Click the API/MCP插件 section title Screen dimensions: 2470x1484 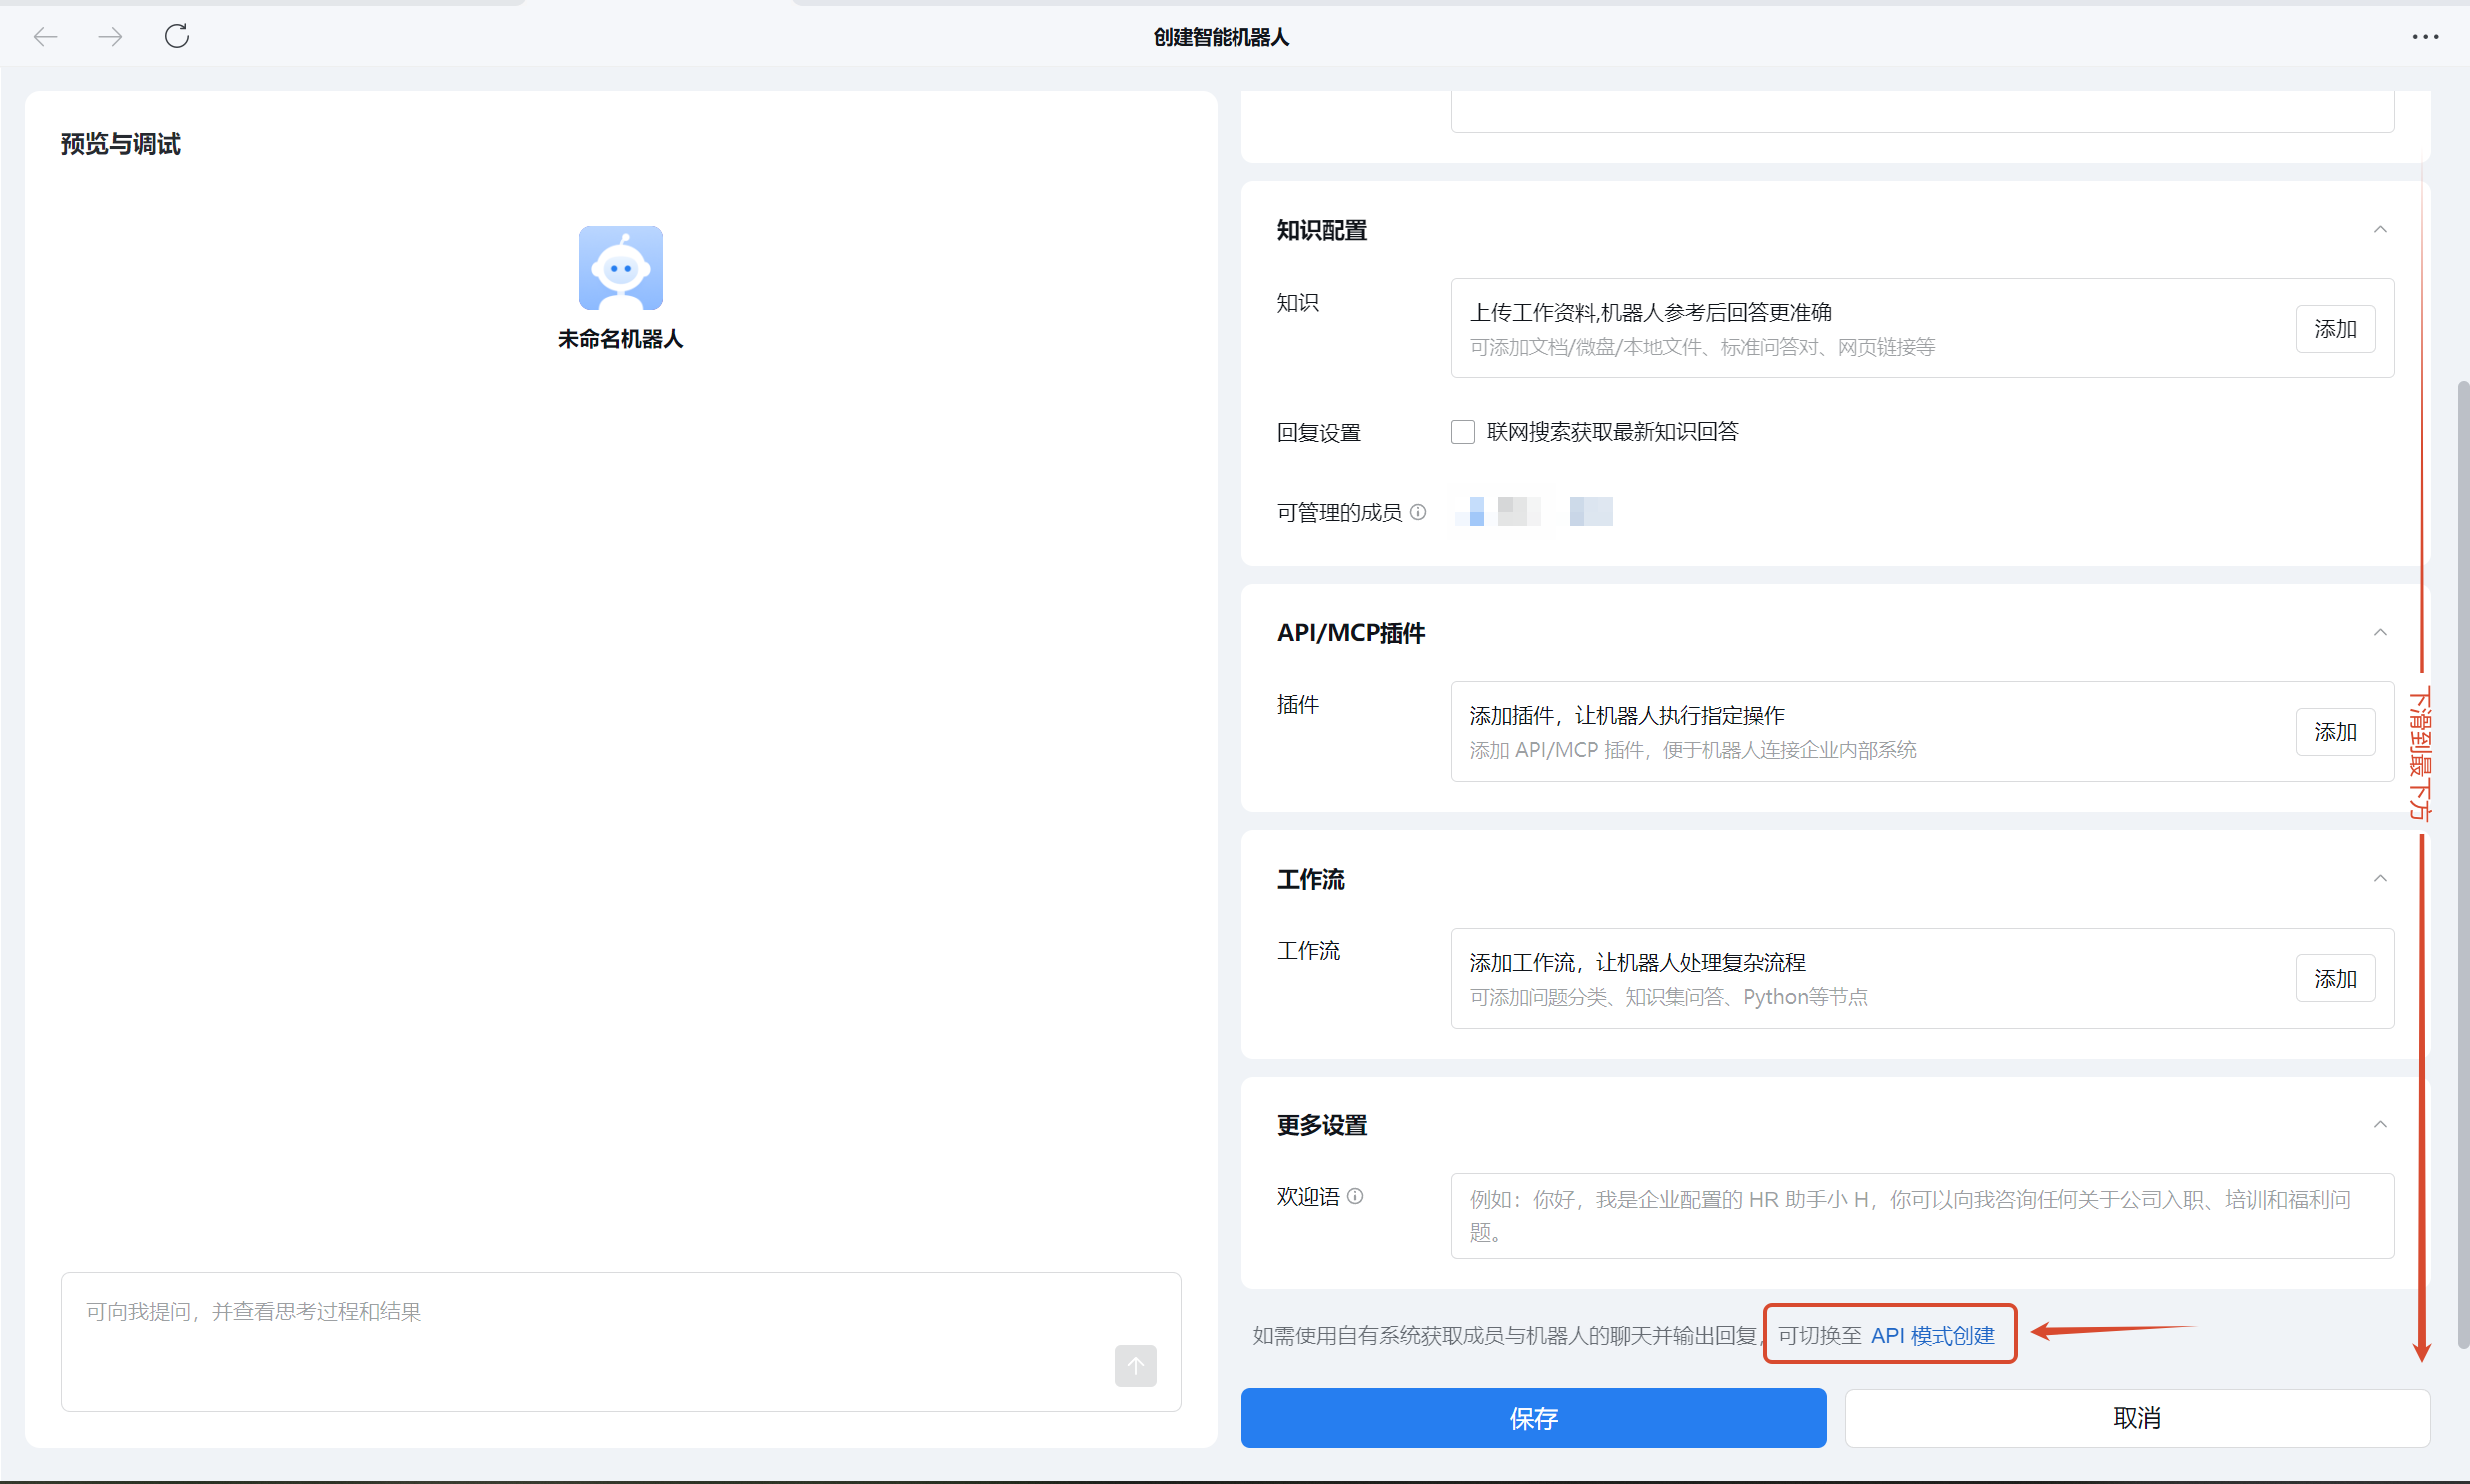point(1350,633)
